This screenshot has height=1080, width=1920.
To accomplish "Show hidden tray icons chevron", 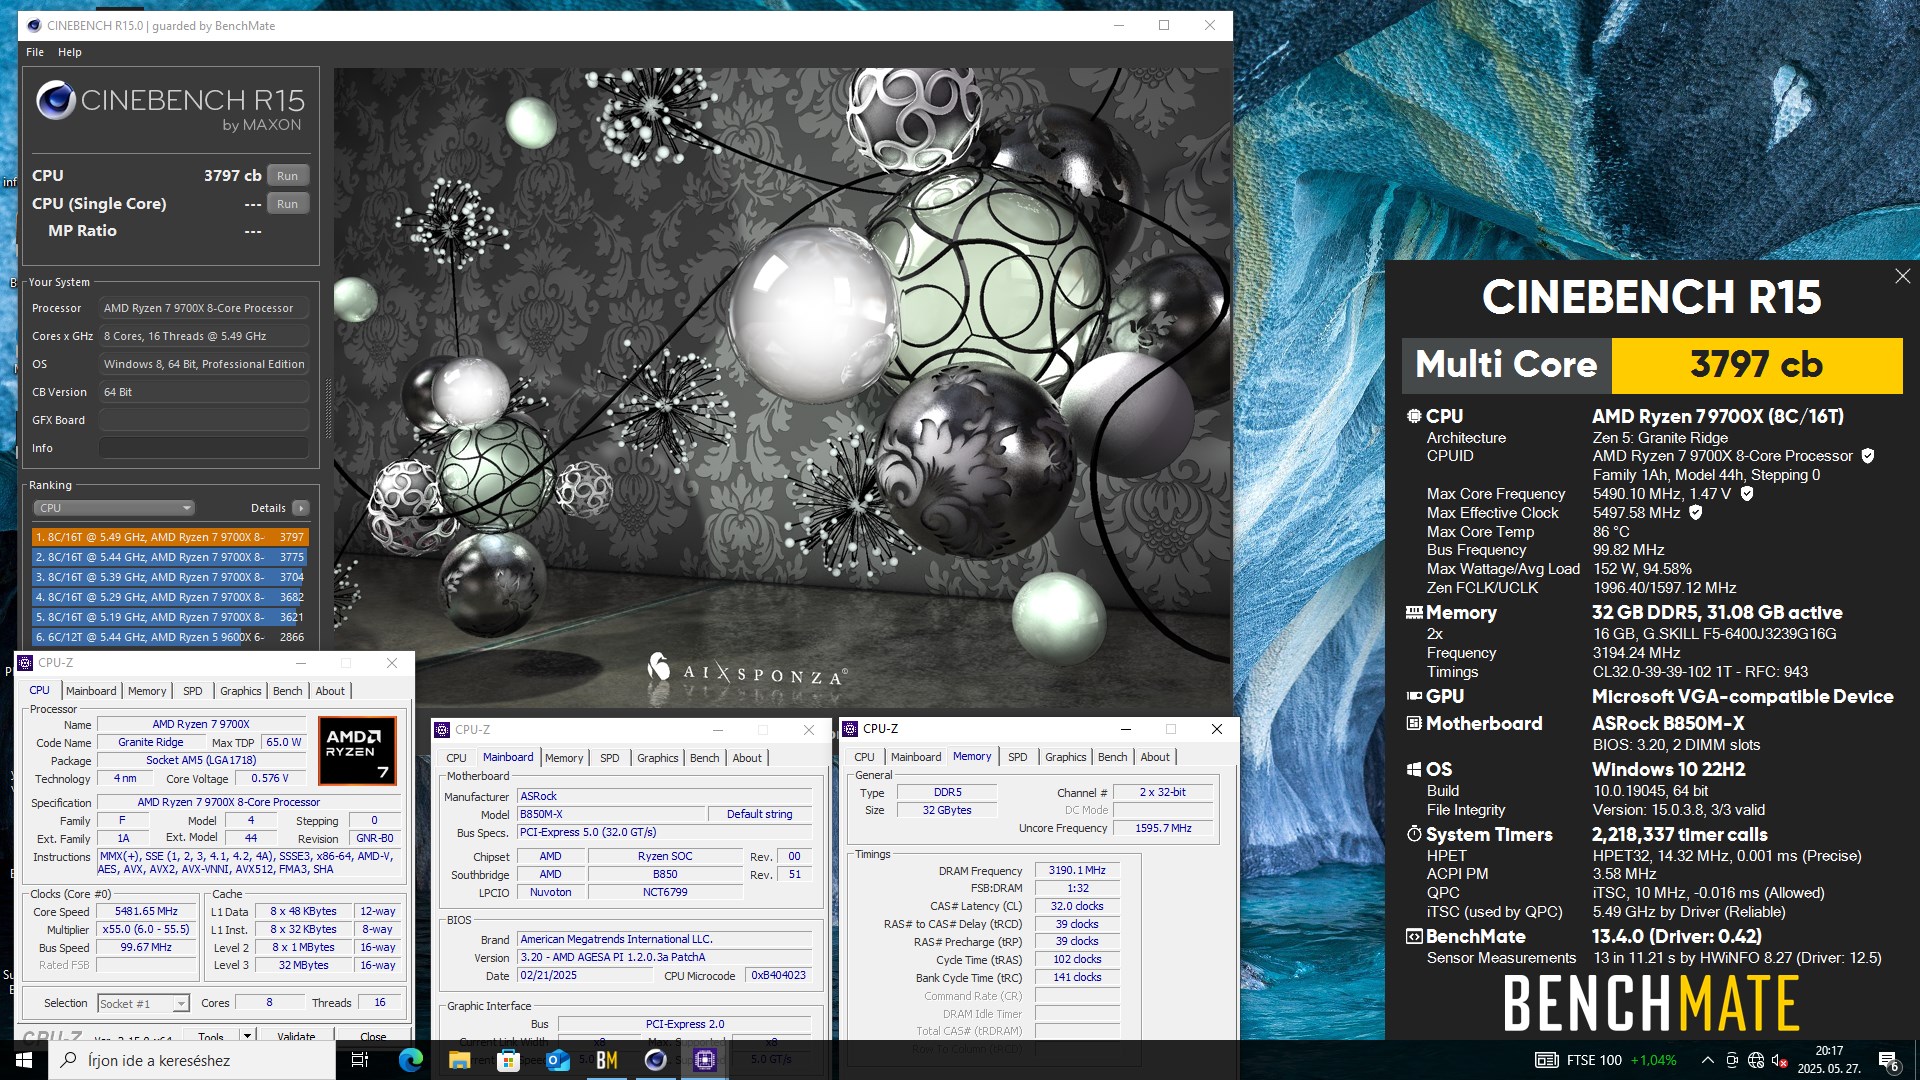I will point(1707,1060).
